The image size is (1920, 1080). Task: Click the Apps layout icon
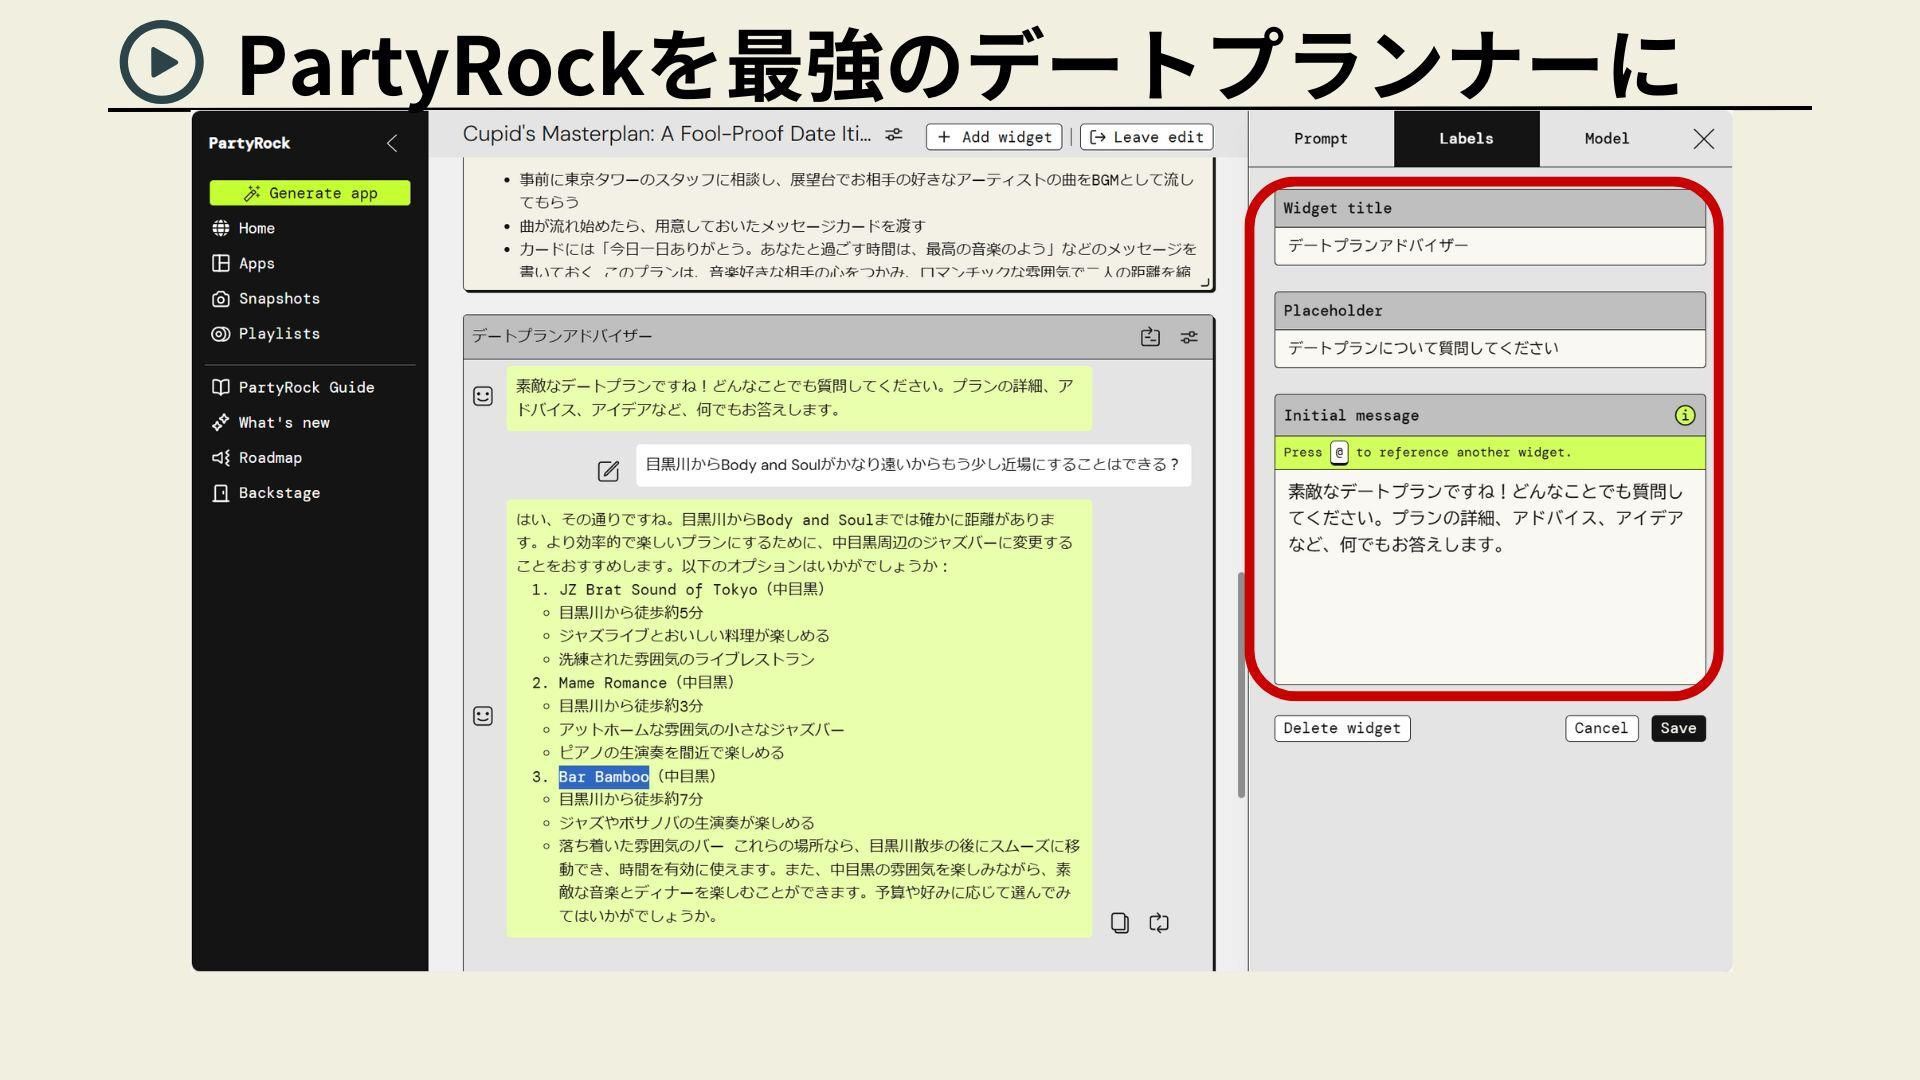click(x=221, y=263)
